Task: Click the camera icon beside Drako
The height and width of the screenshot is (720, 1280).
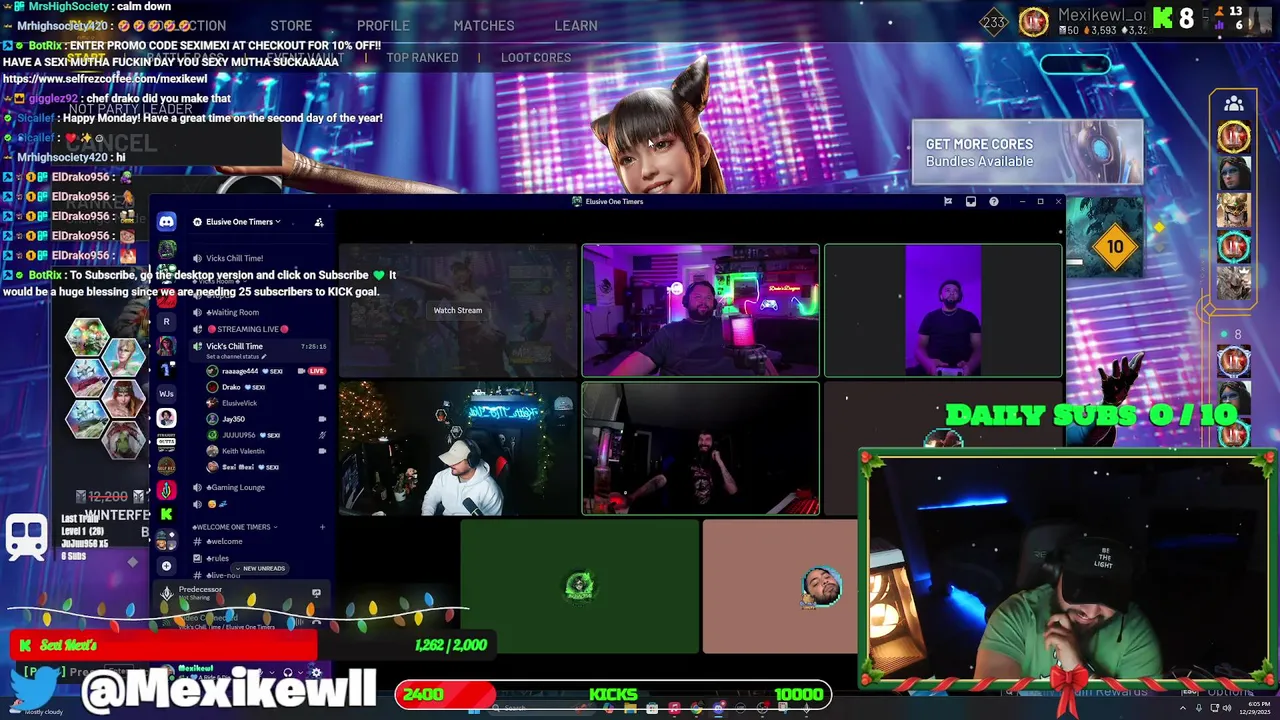Action: (321, 387)
